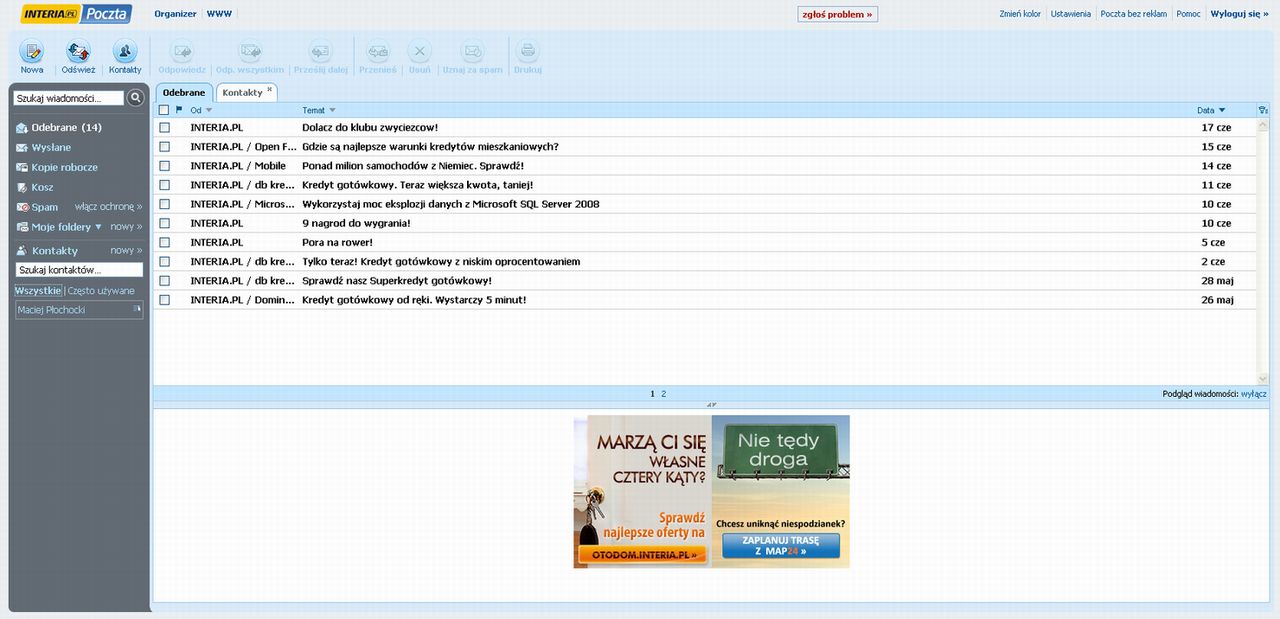Sort by Od column dropdown
Image resolution: width=1280 pixels, height=619 pixels.
tap(208, 110)
